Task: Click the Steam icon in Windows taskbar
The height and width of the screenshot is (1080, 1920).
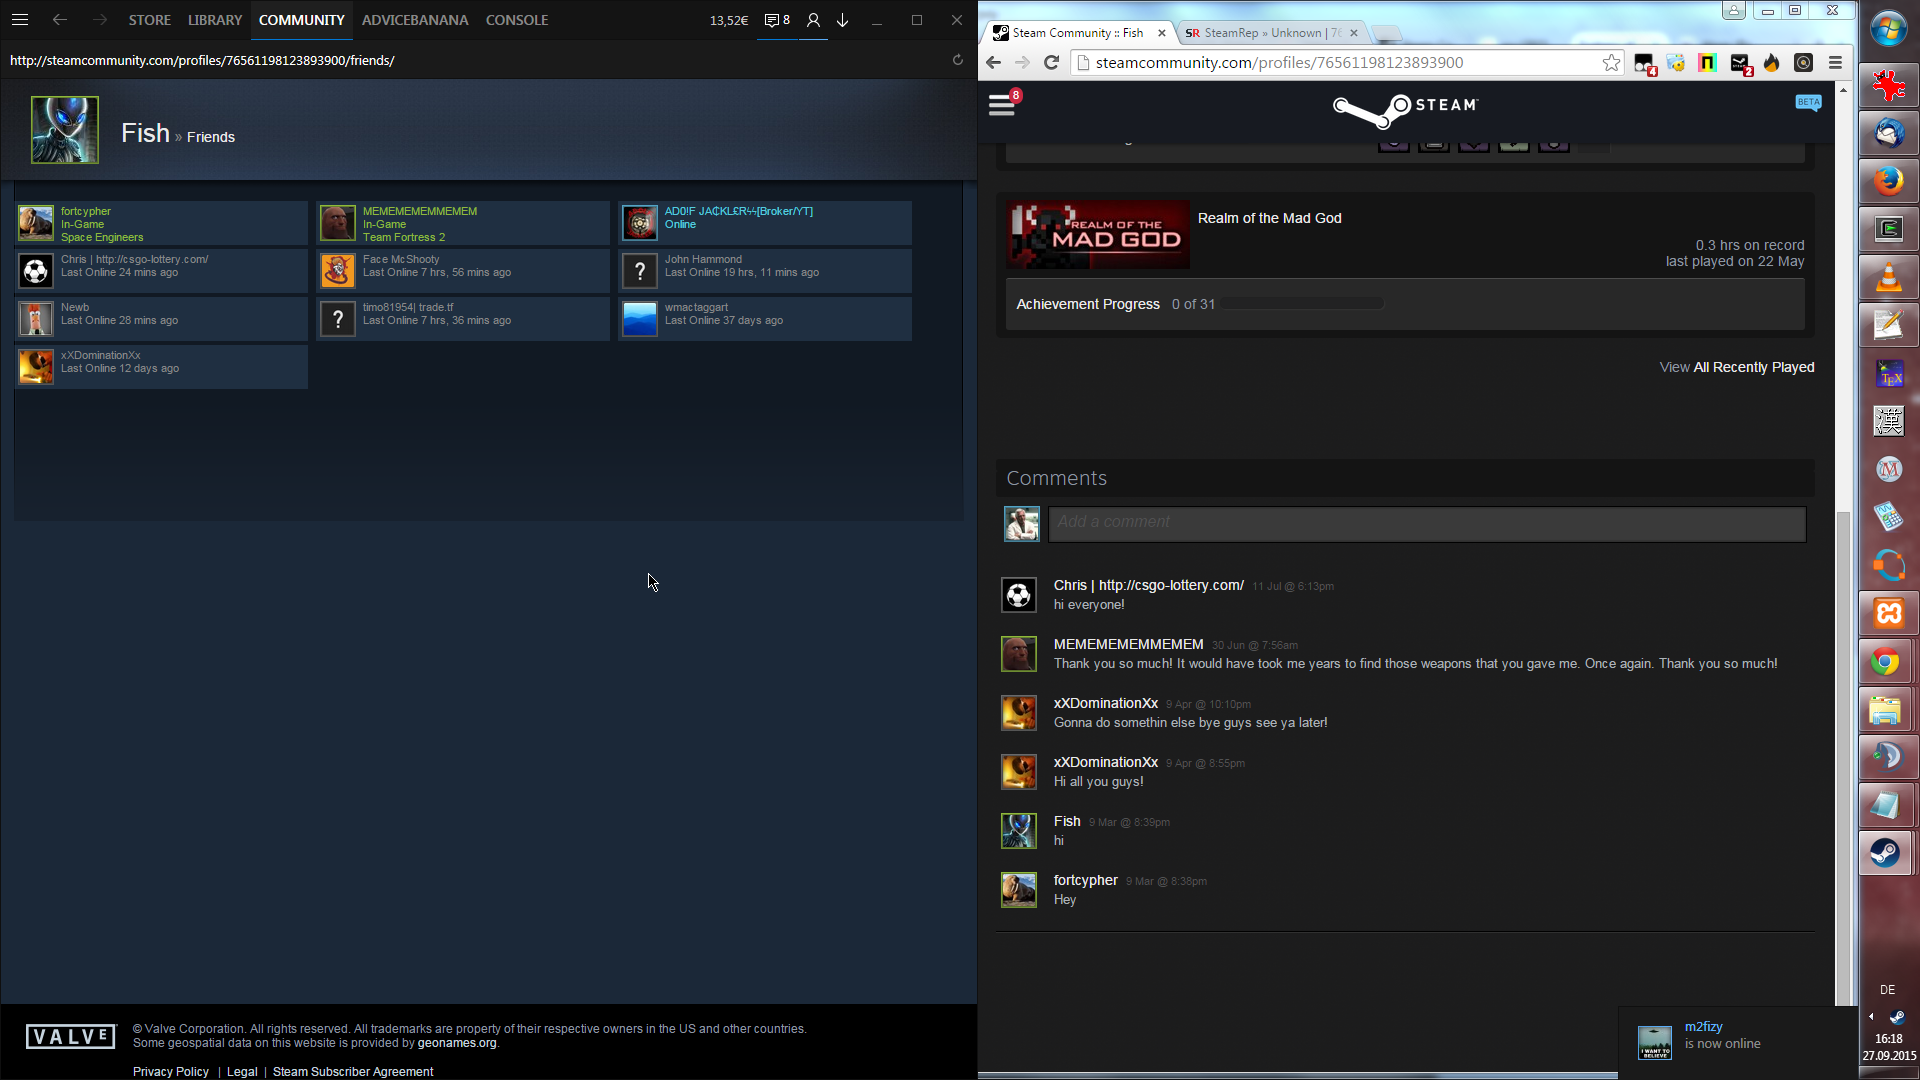Action: 1886,853
